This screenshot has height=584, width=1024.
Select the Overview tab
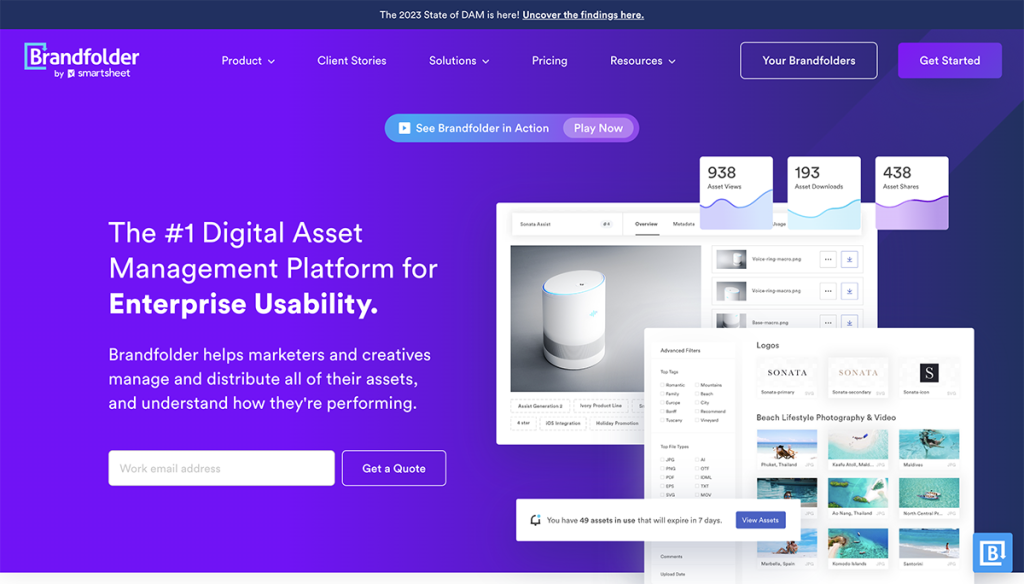(646, 224)
